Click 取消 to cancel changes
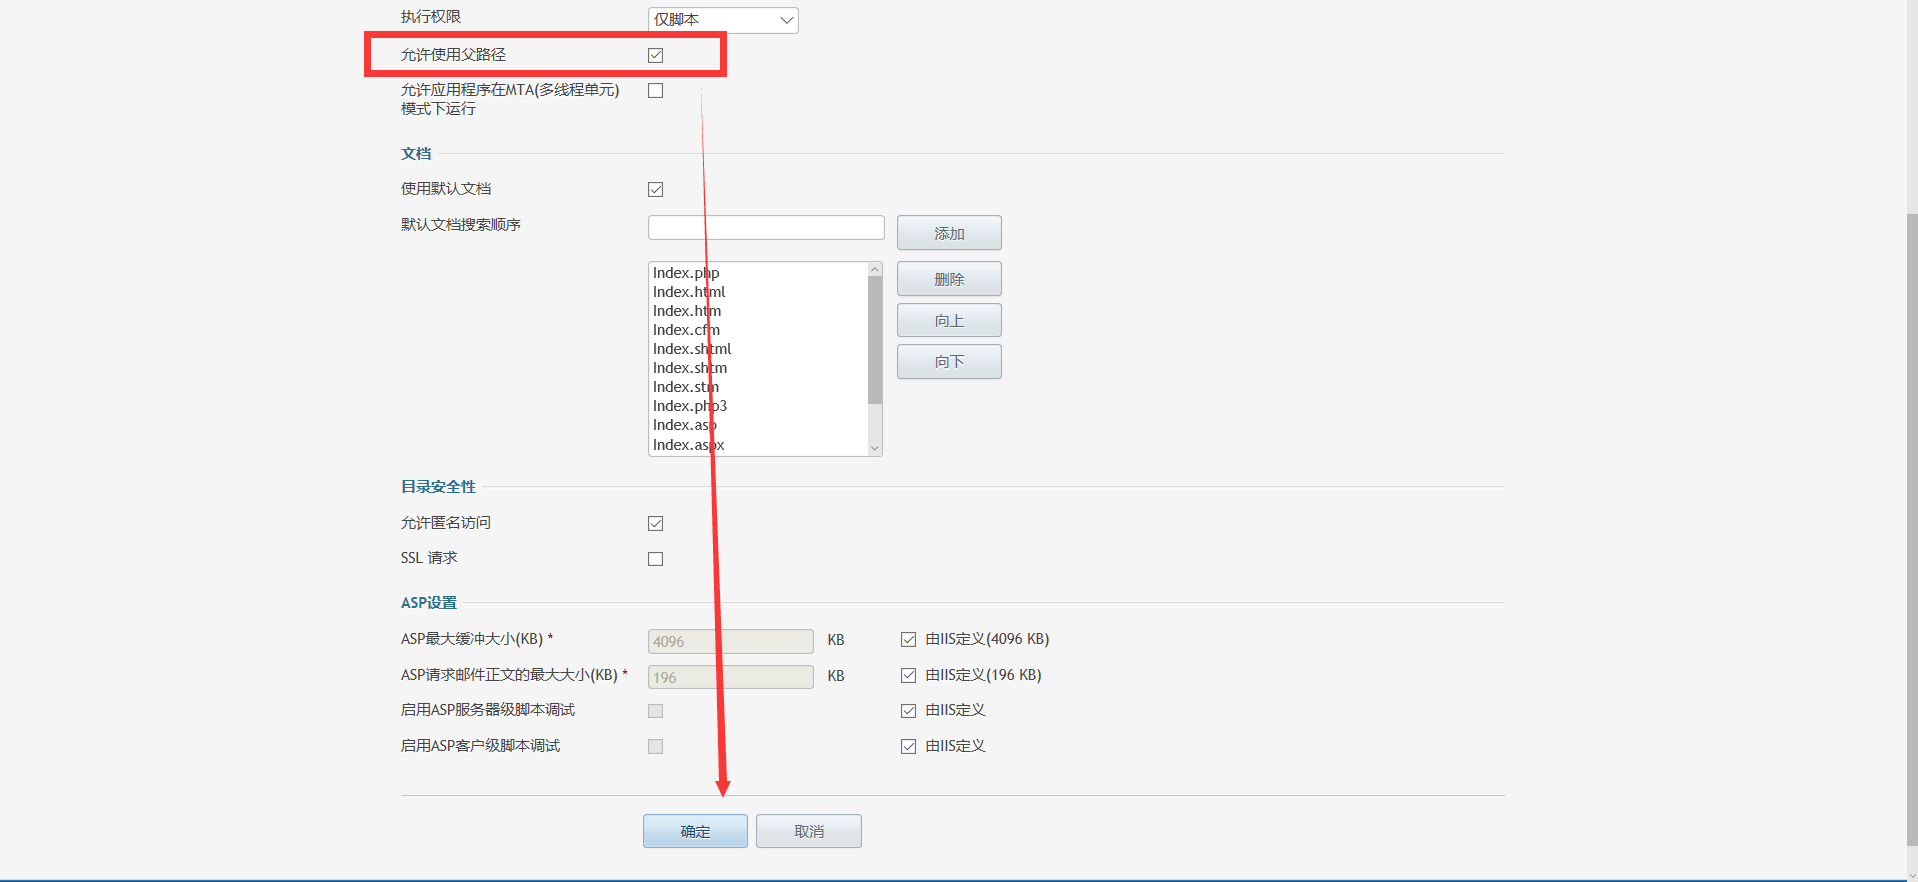Screen dimensions: 1918x882 [808, 831]
